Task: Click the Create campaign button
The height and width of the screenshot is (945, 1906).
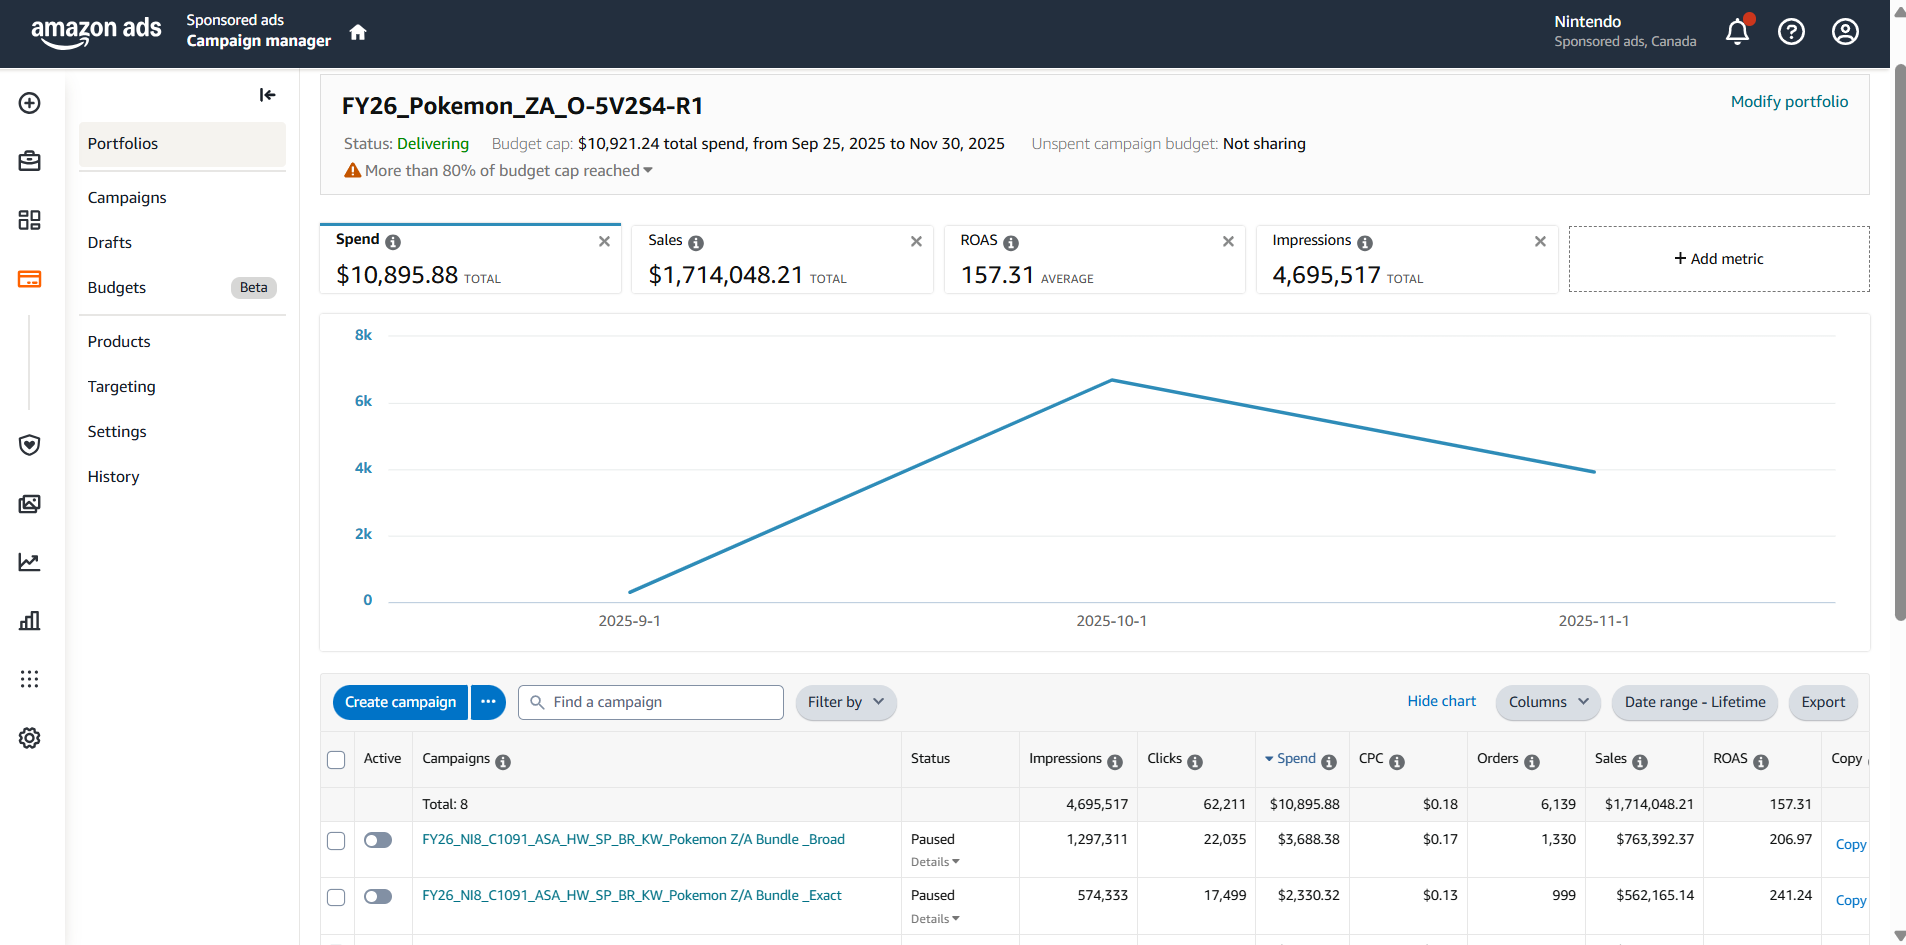Action: click(x=400, y=702)
